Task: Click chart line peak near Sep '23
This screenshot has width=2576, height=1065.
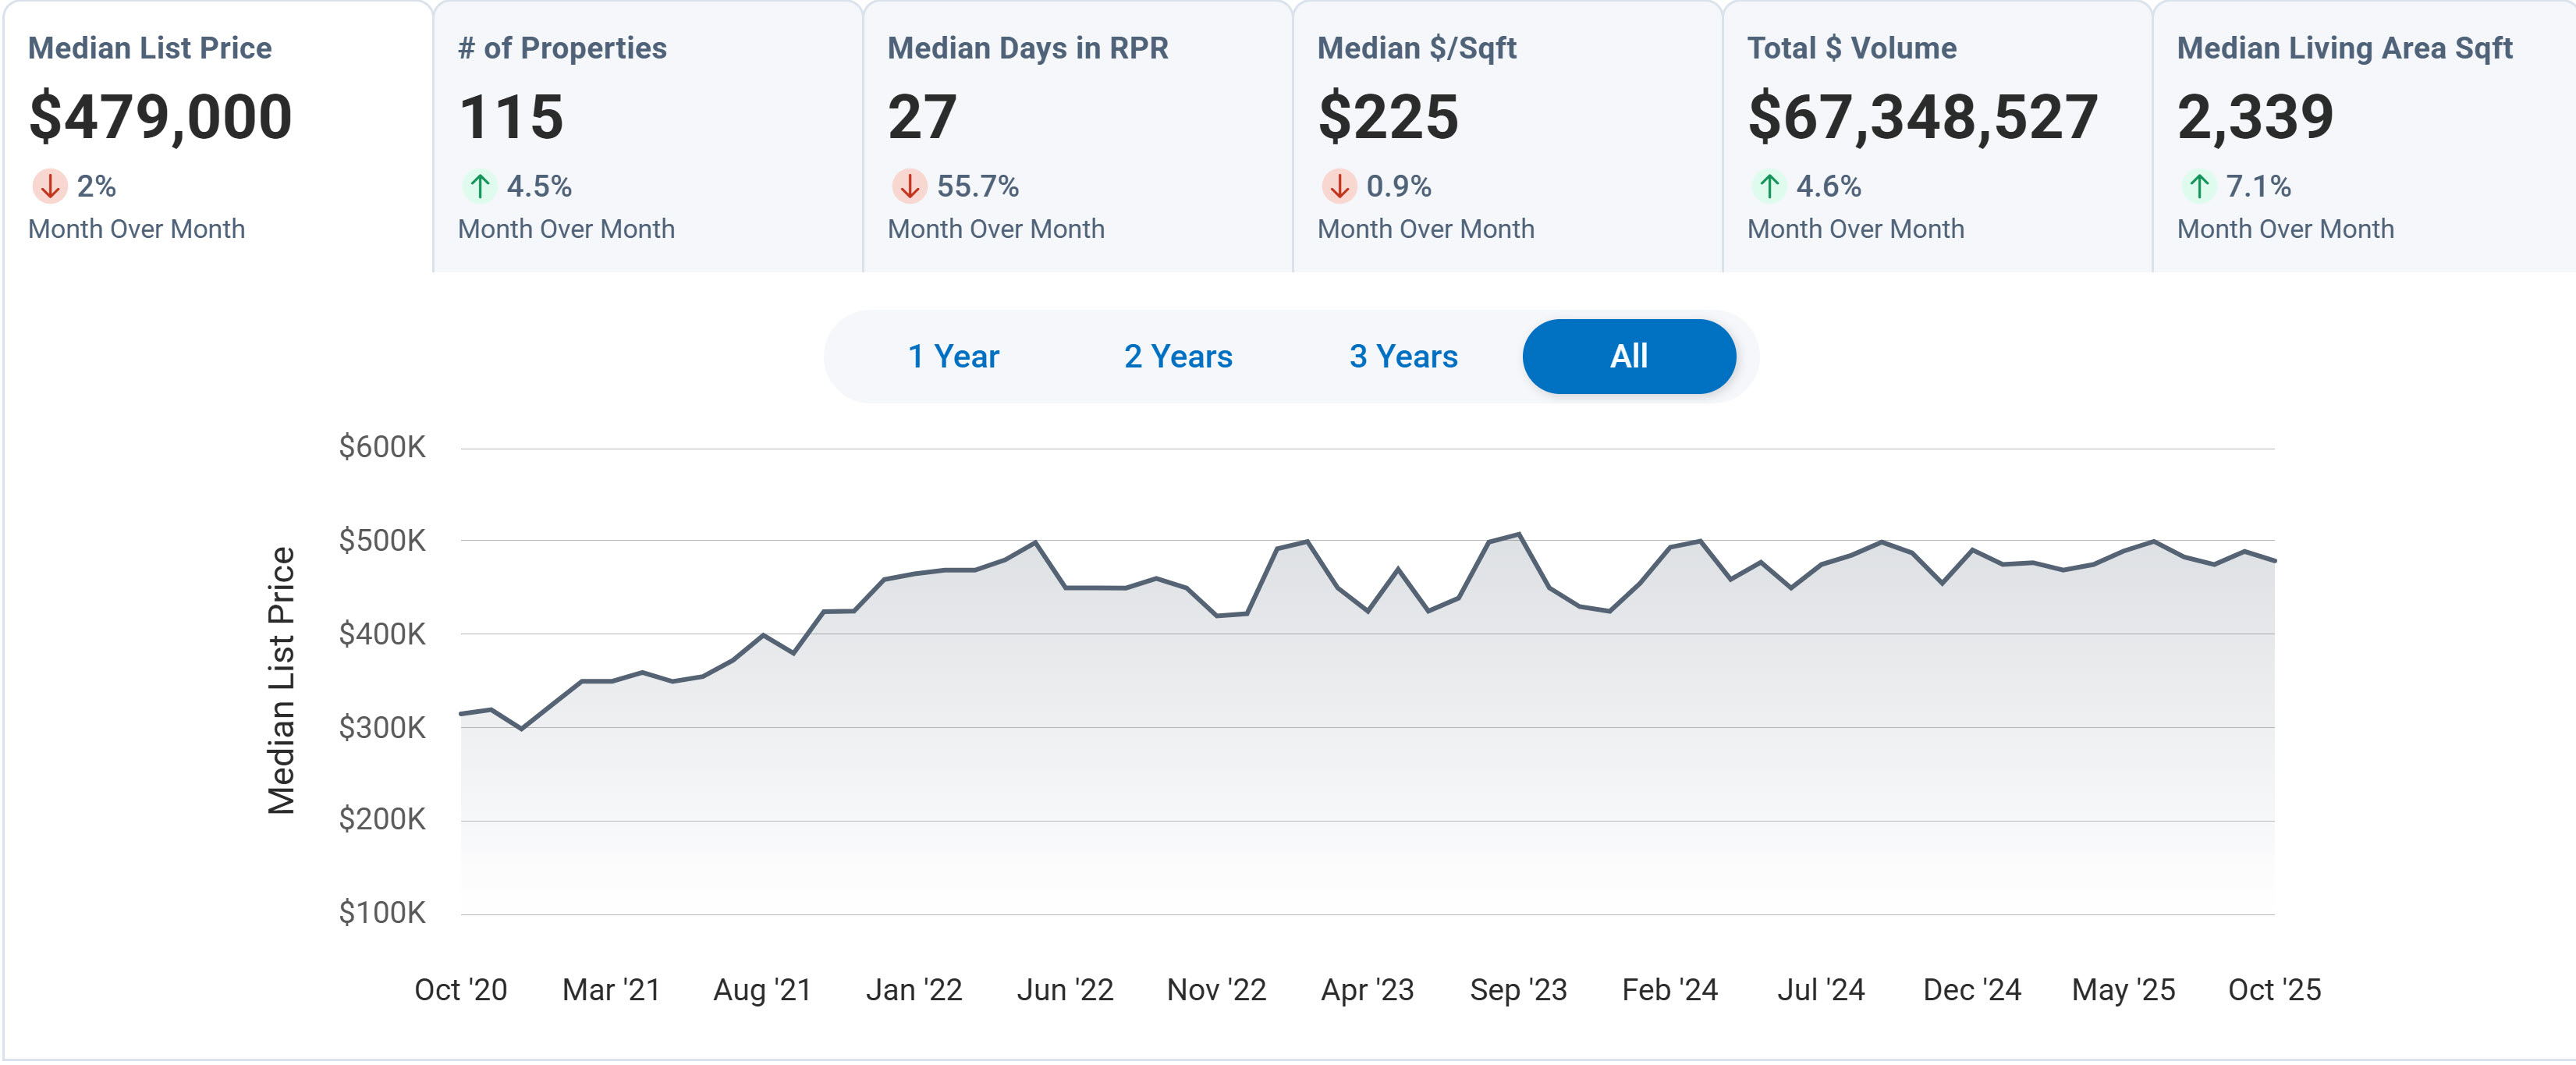Action: [x=1519, y=534]
